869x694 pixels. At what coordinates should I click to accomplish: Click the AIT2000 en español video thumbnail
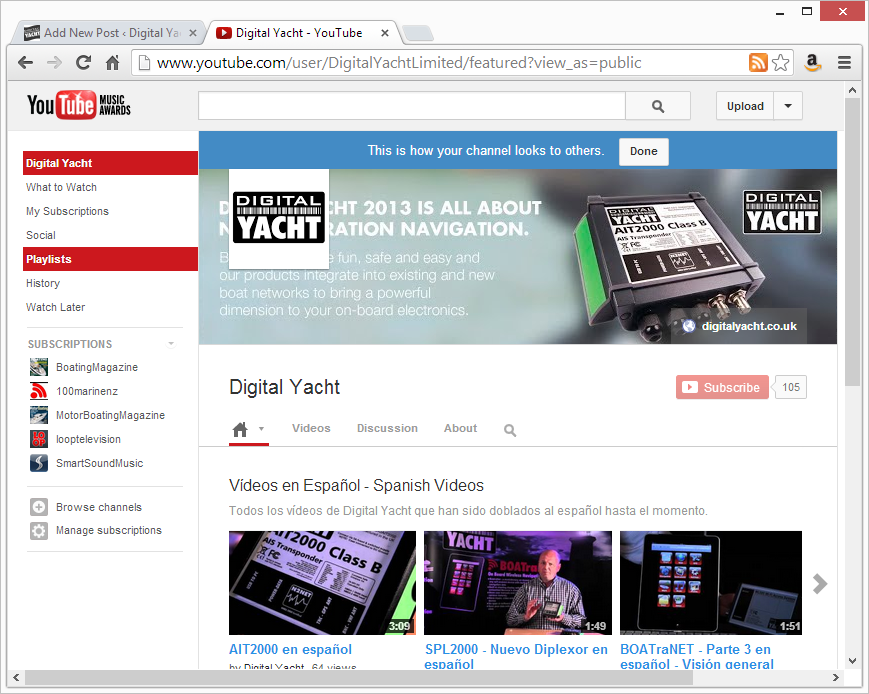(322, 582)
